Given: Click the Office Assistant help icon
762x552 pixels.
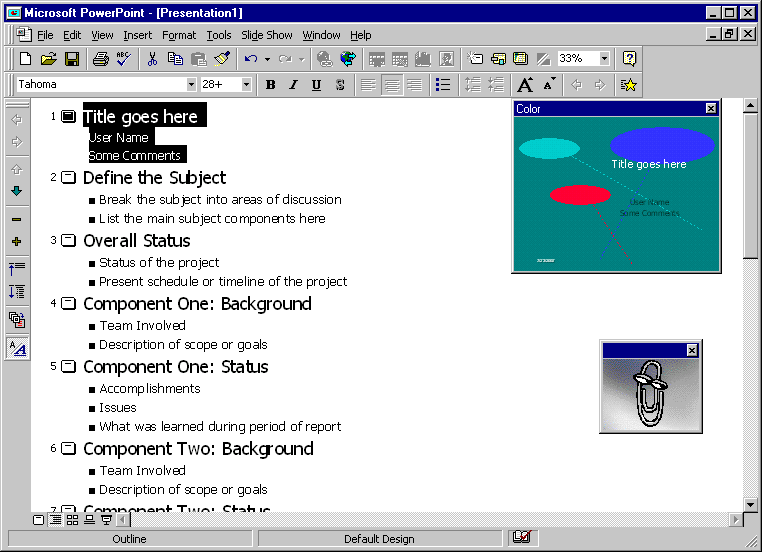Looking at the screenshot, I should [x=629, y=59].
